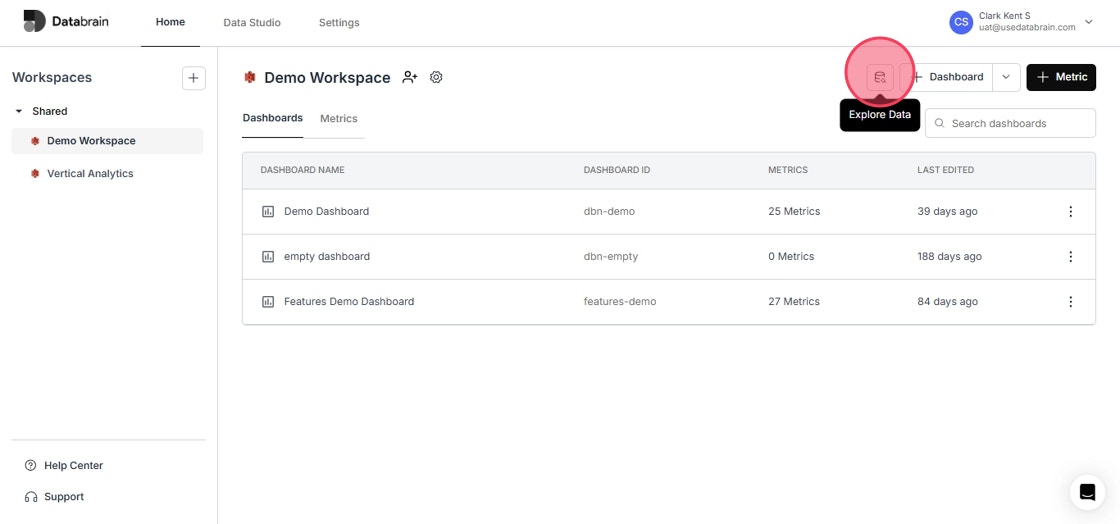This screenshot has width=1120, height=524.
Task: Click the DASHBOARD ID column header
Action: click(617, 170)
